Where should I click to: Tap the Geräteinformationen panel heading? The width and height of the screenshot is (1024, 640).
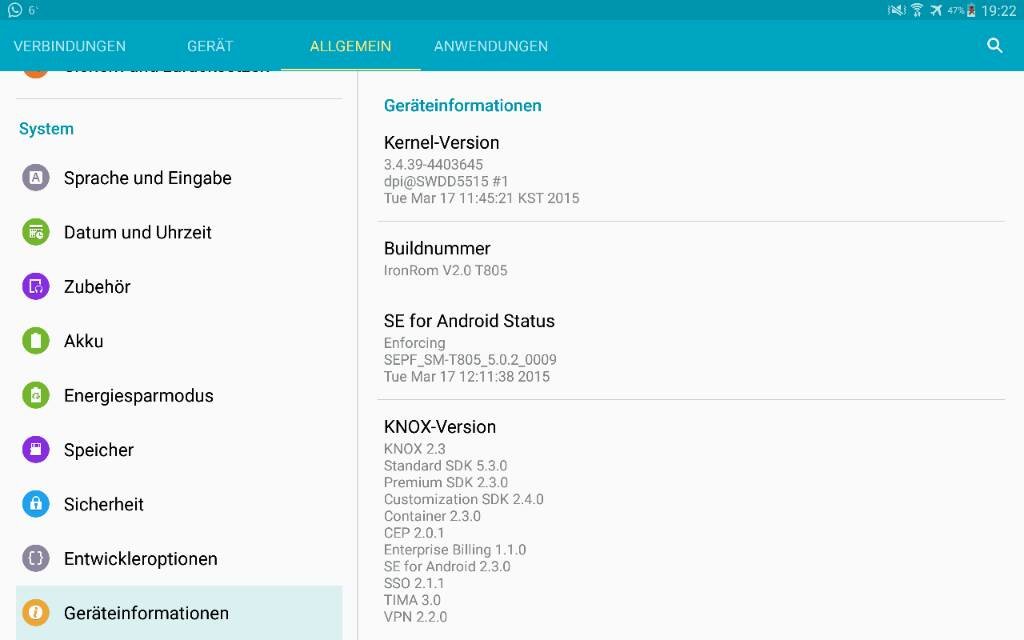(x=462, y=105)
